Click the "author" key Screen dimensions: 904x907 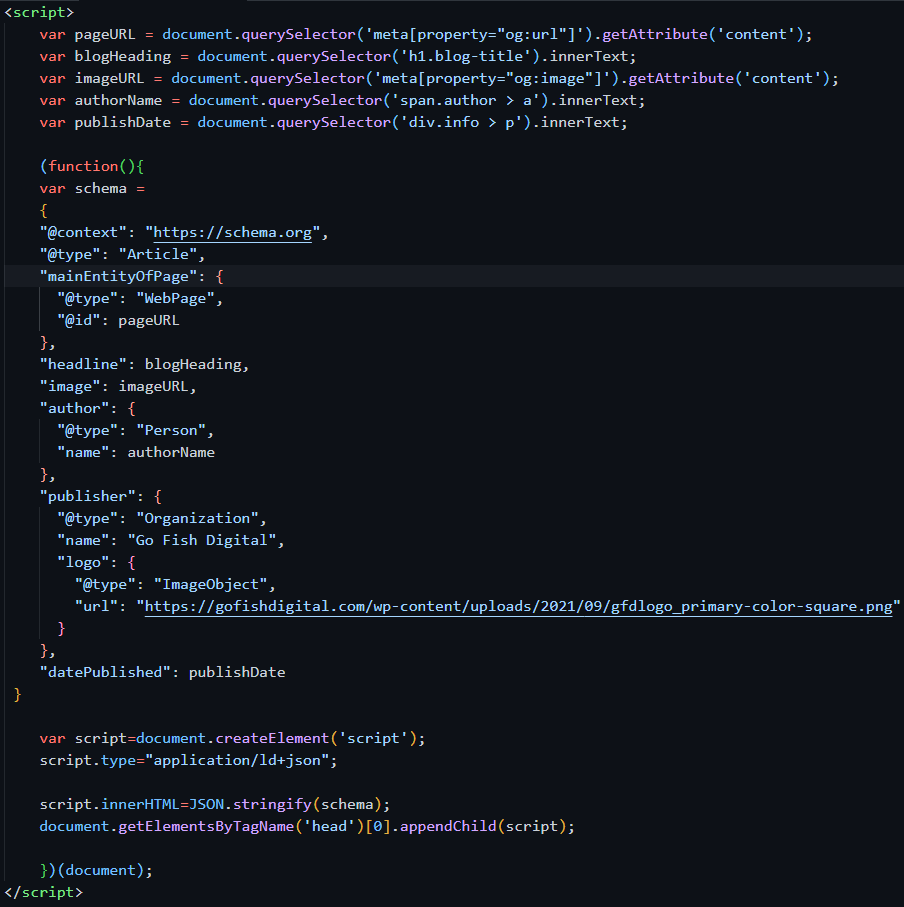pyautogui.click(x=74, y=408)
